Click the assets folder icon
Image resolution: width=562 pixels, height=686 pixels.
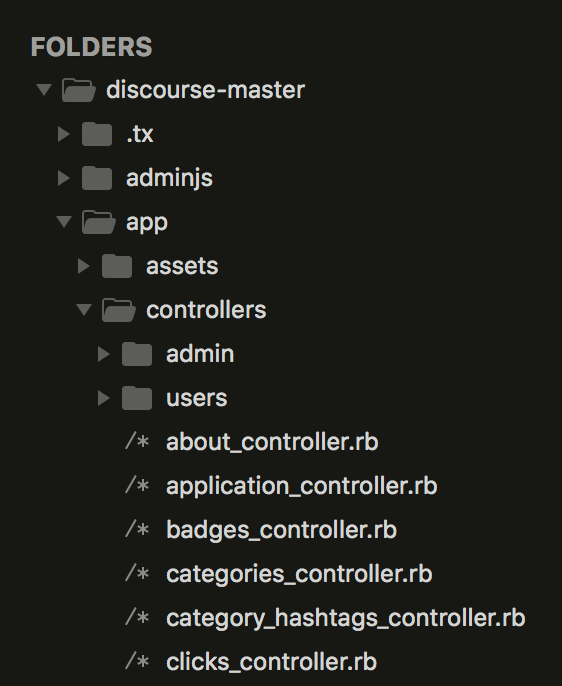click(117, 266)
